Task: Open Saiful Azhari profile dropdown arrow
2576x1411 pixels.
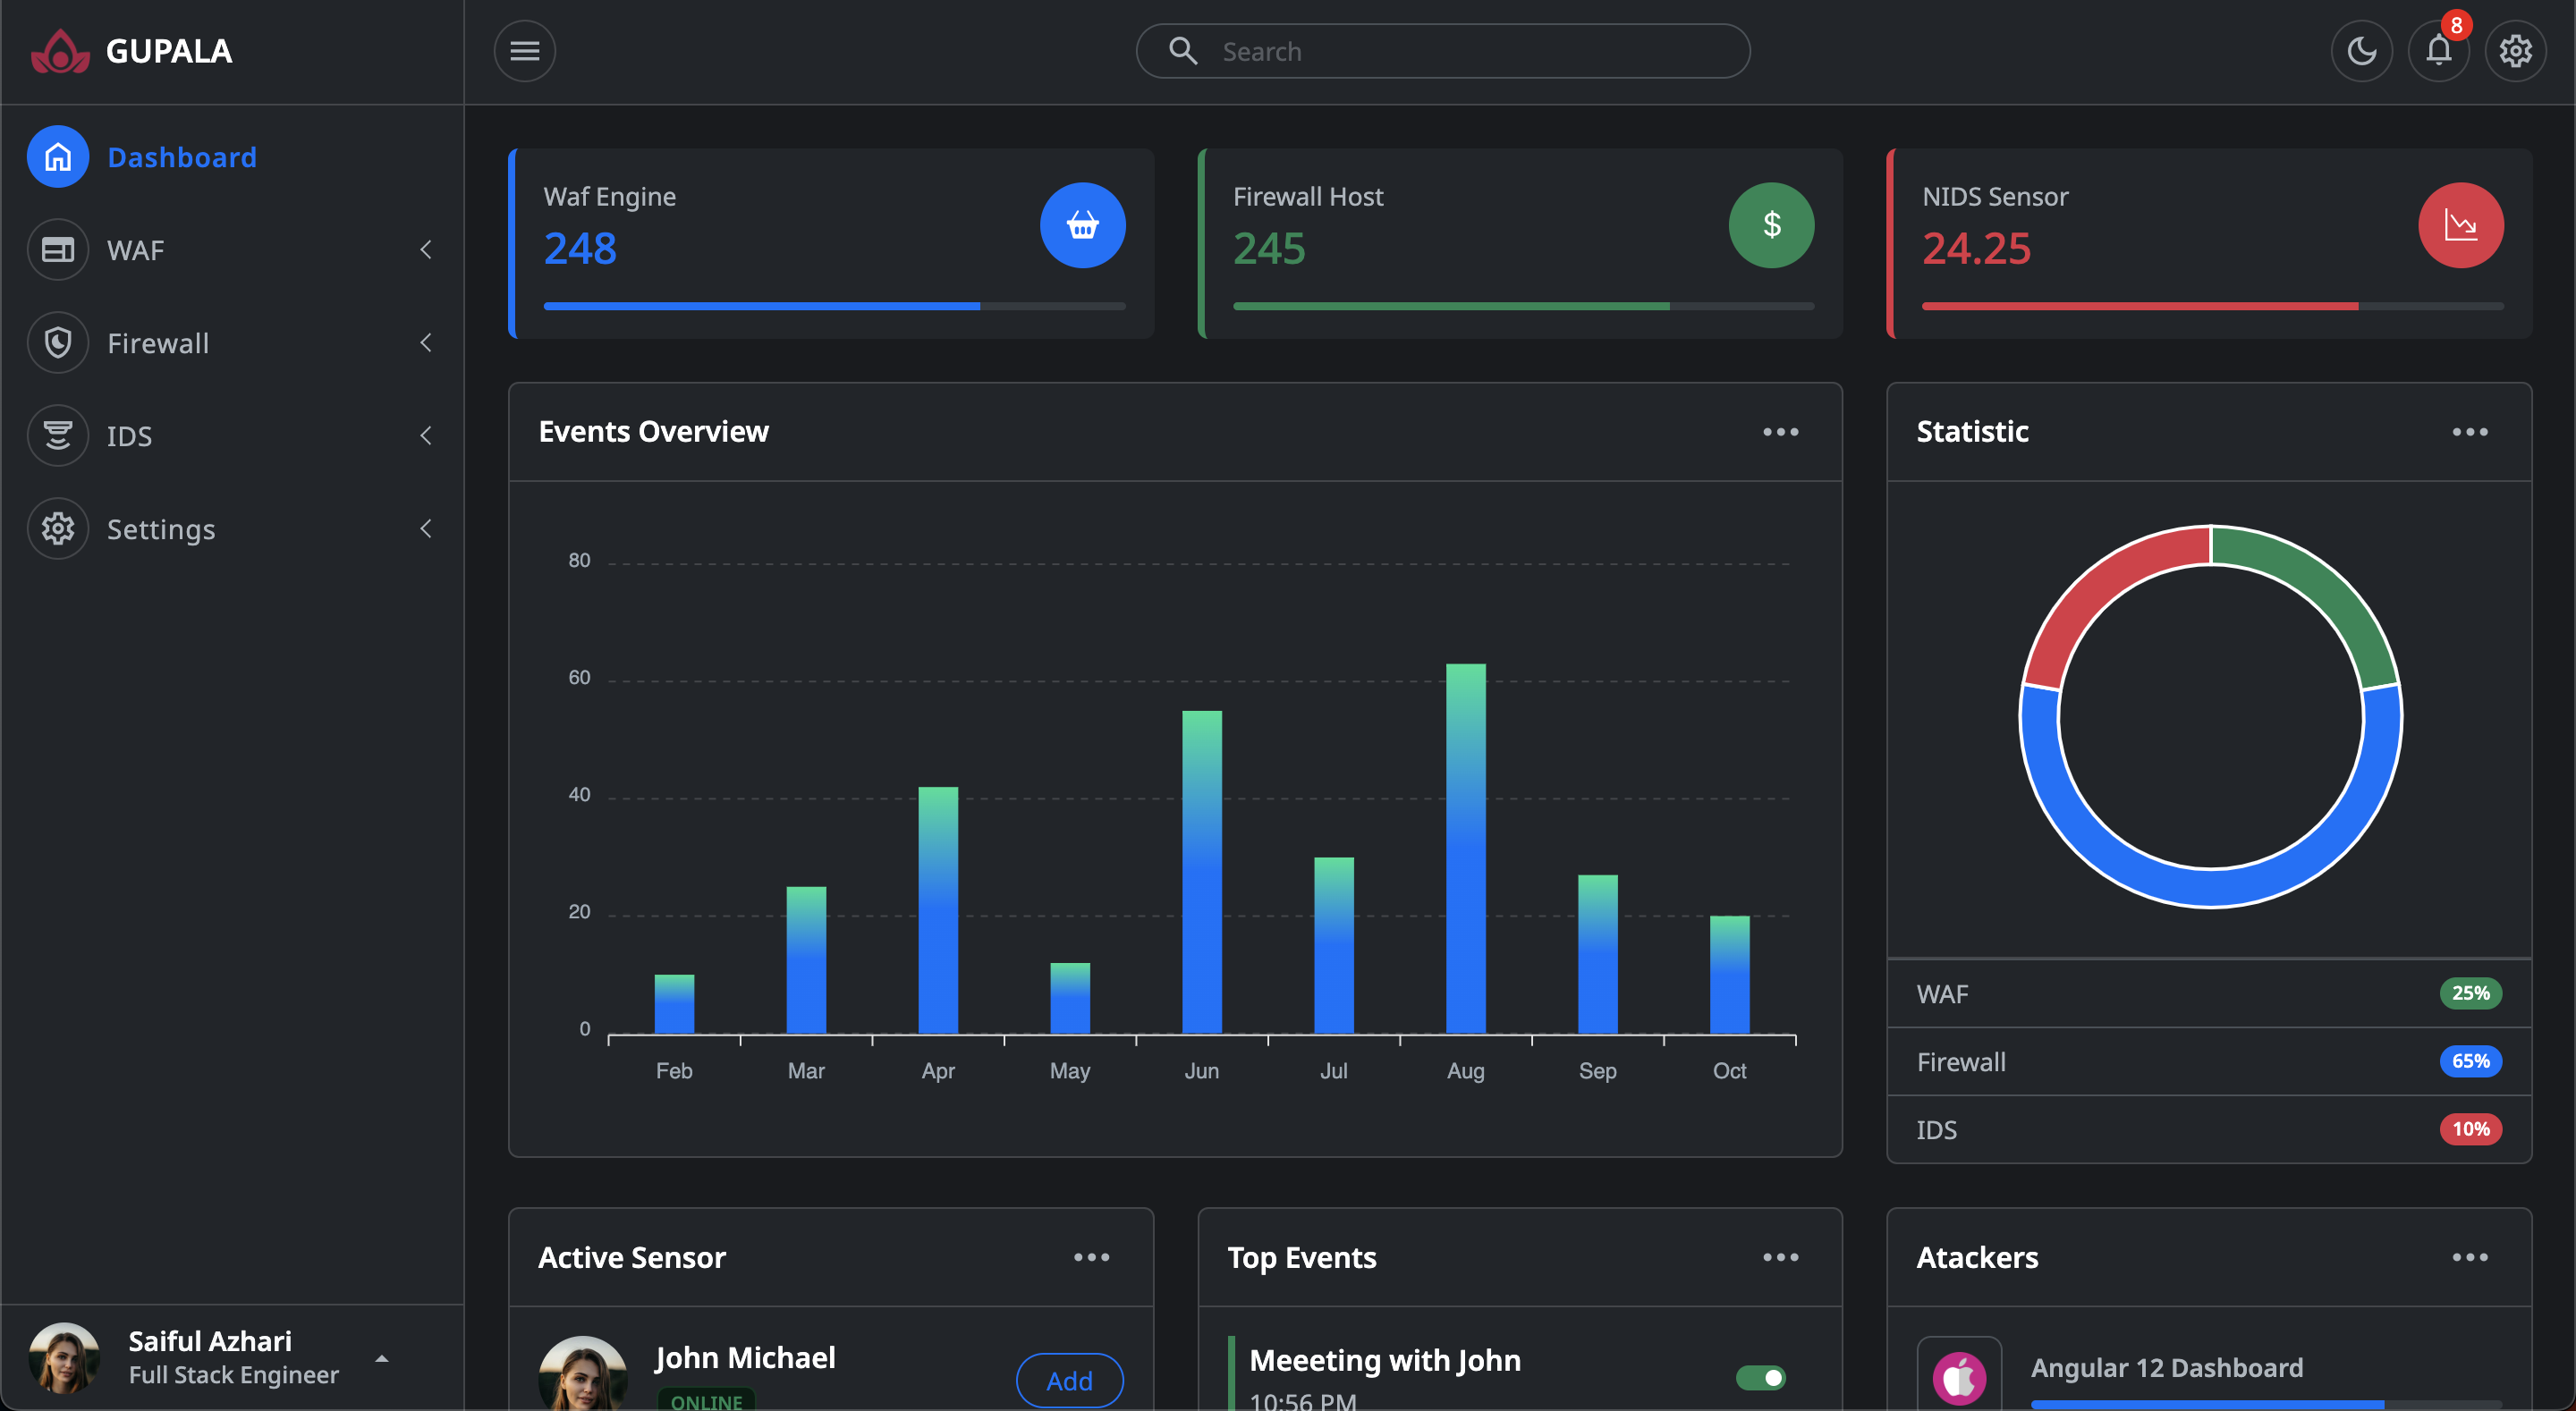Action: pos(382,1358)
